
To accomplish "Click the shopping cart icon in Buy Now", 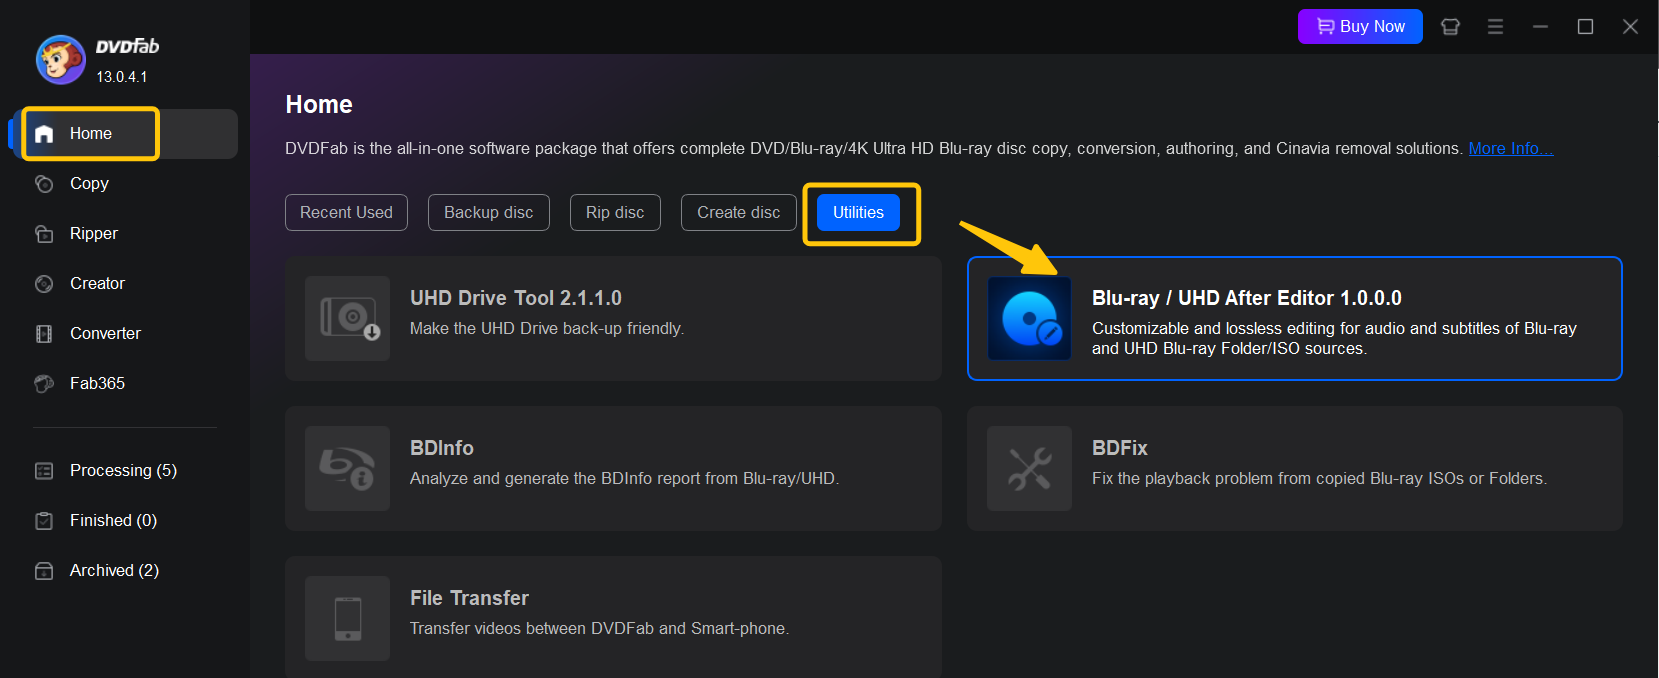I will [x=1326, y=27].
